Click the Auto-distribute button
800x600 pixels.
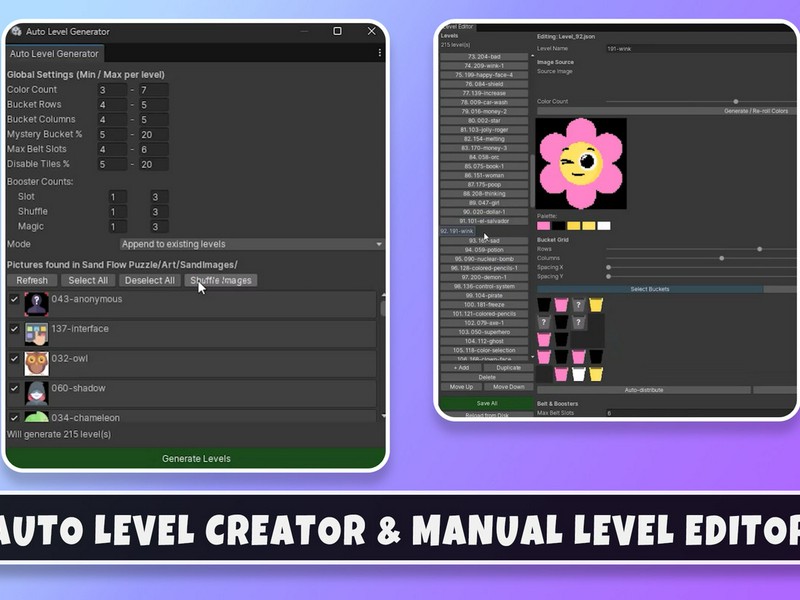(x=644, y=390)
